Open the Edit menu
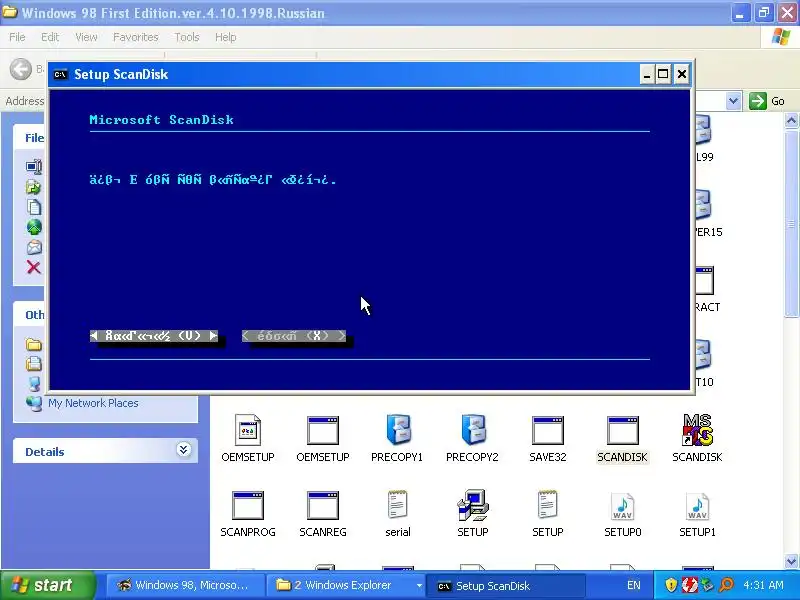800x600 pixels. (50, 37)
